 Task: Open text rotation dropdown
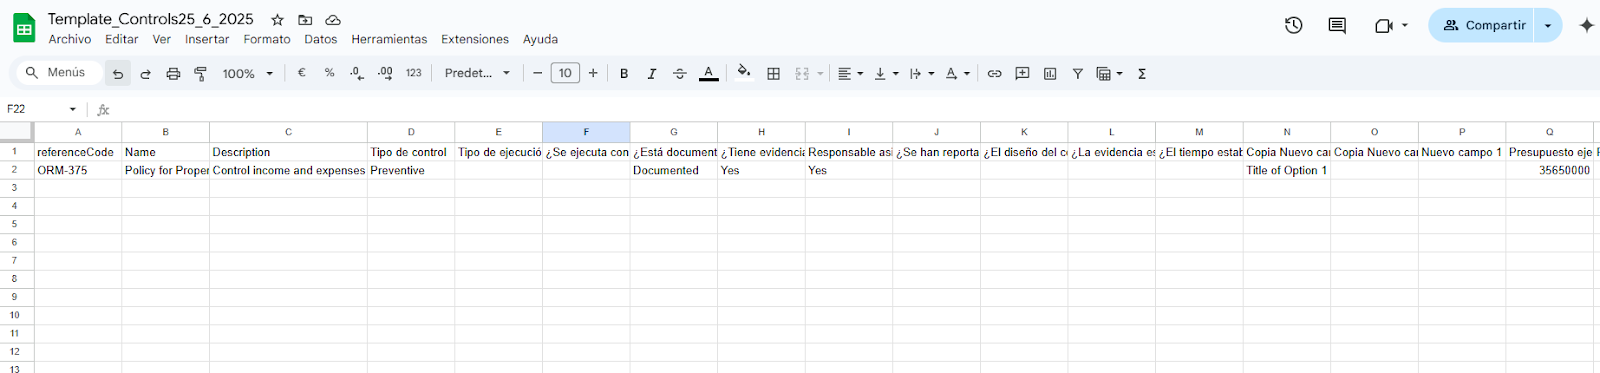click(957, 73)
